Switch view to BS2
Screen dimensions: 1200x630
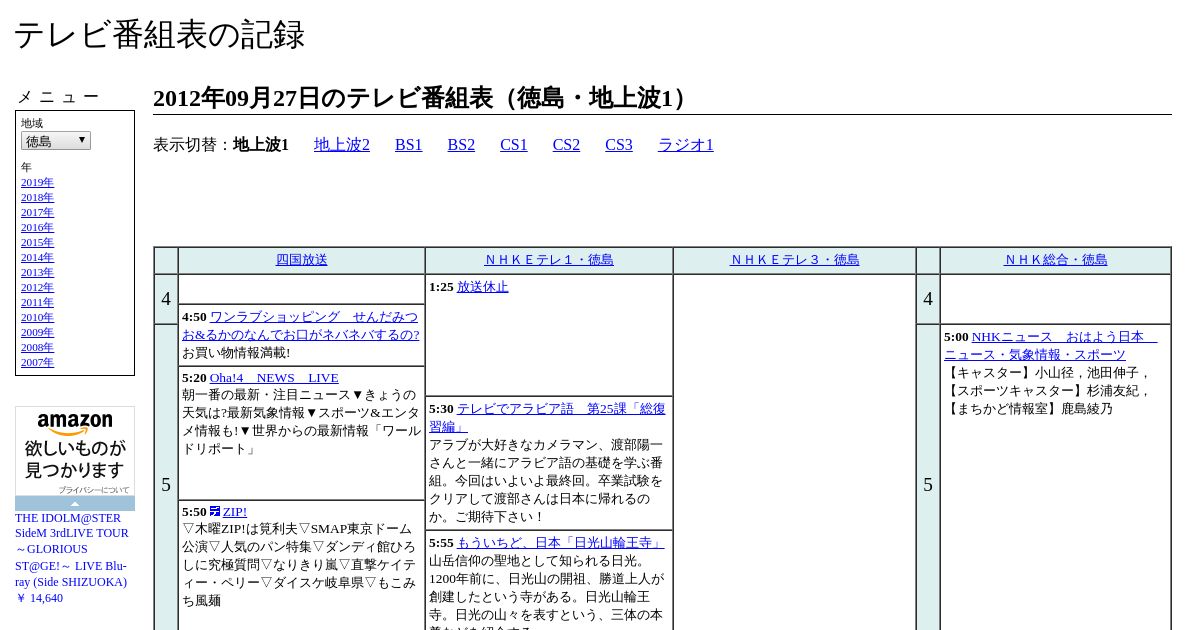(x=461, y=145)
